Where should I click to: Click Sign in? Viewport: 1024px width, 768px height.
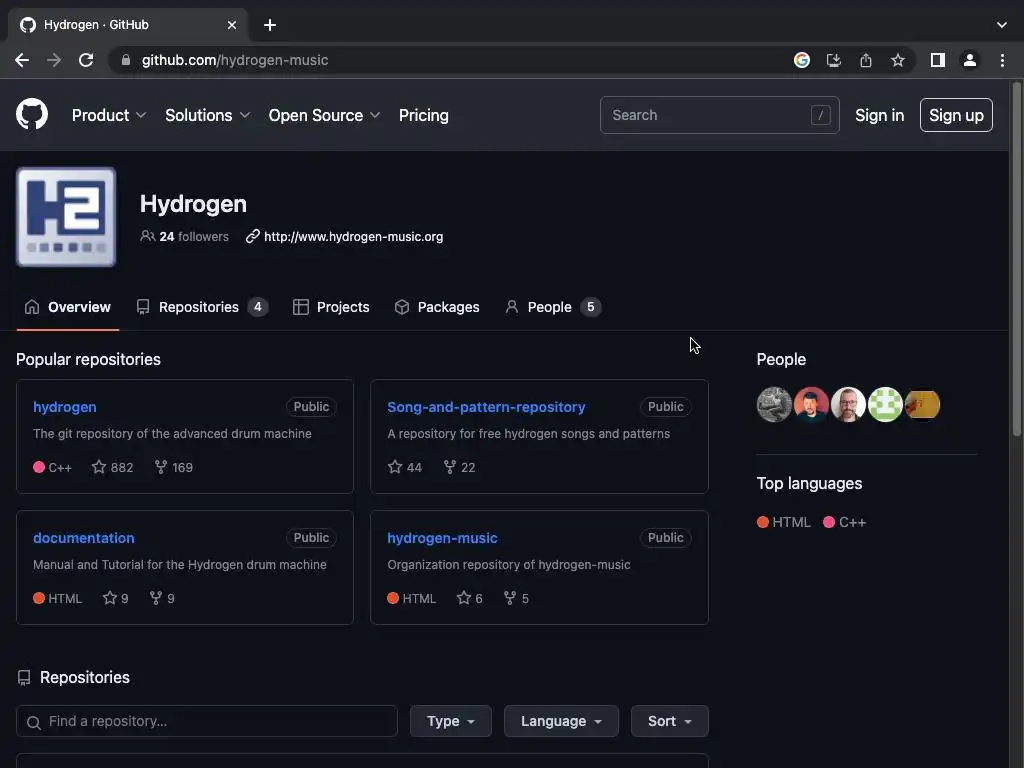(880, 115)
